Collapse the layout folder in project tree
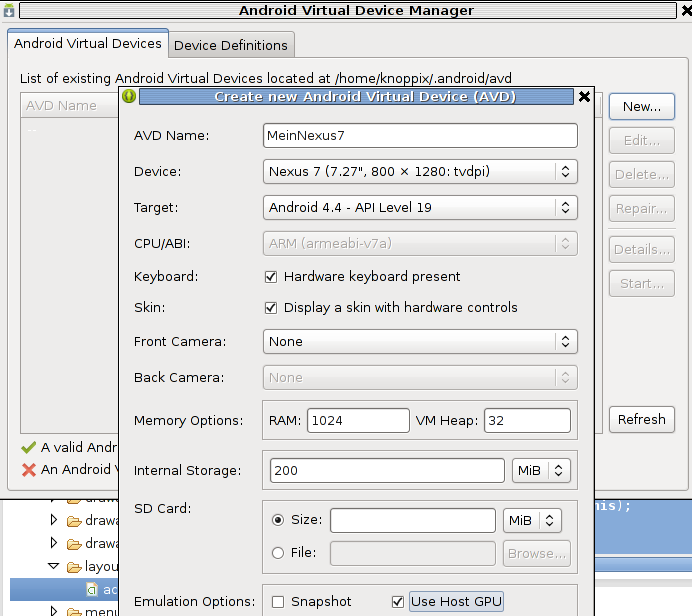 click(53, 566)
